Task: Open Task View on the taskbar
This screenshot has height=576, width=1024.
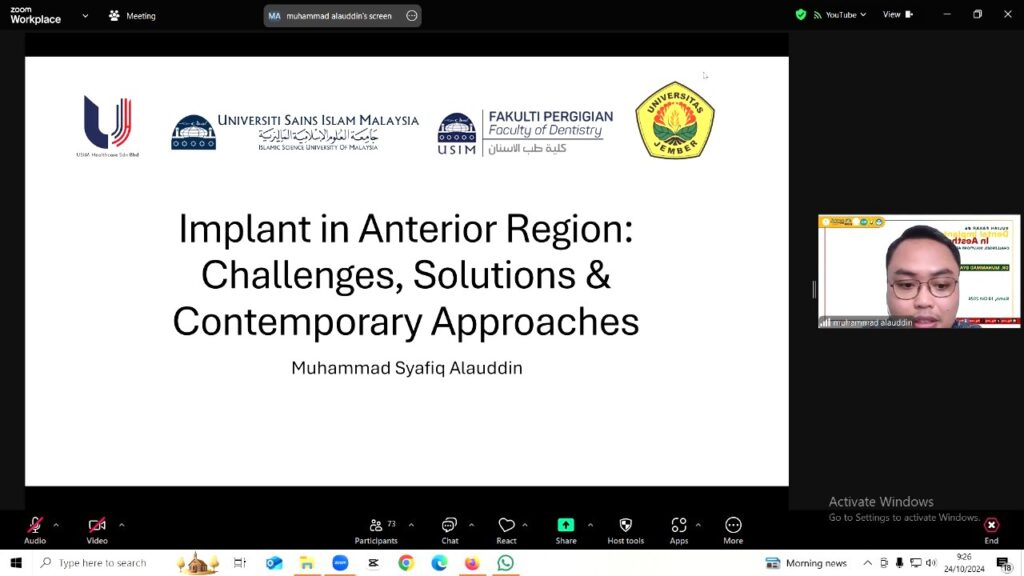Action: click(240, 563)
